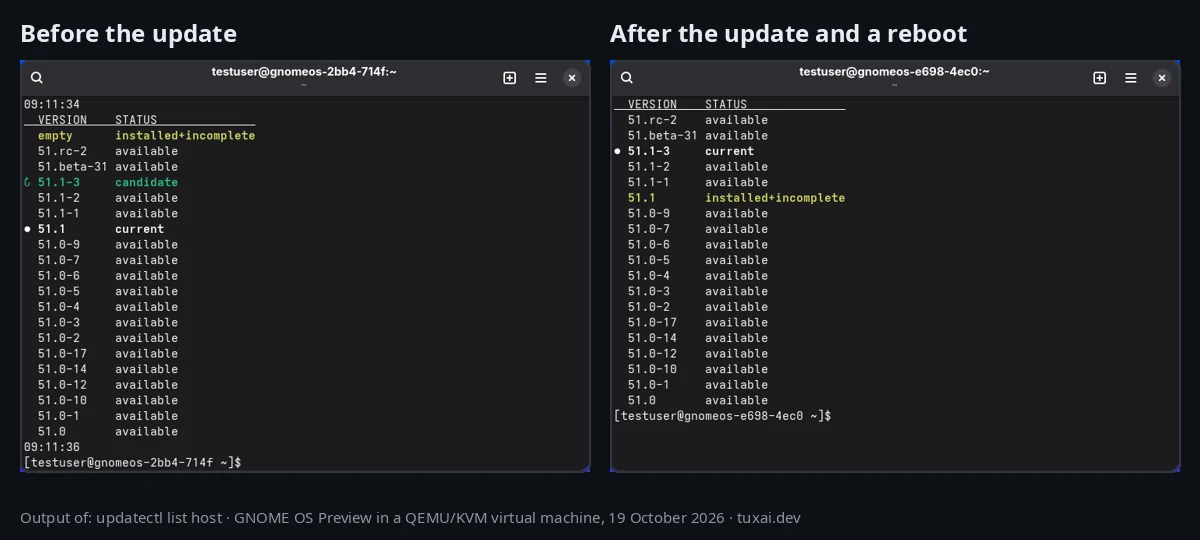1200x540 pixels.
Task: Click the 09:11:36 timestamp line
Action: click(x=52, y=447)
